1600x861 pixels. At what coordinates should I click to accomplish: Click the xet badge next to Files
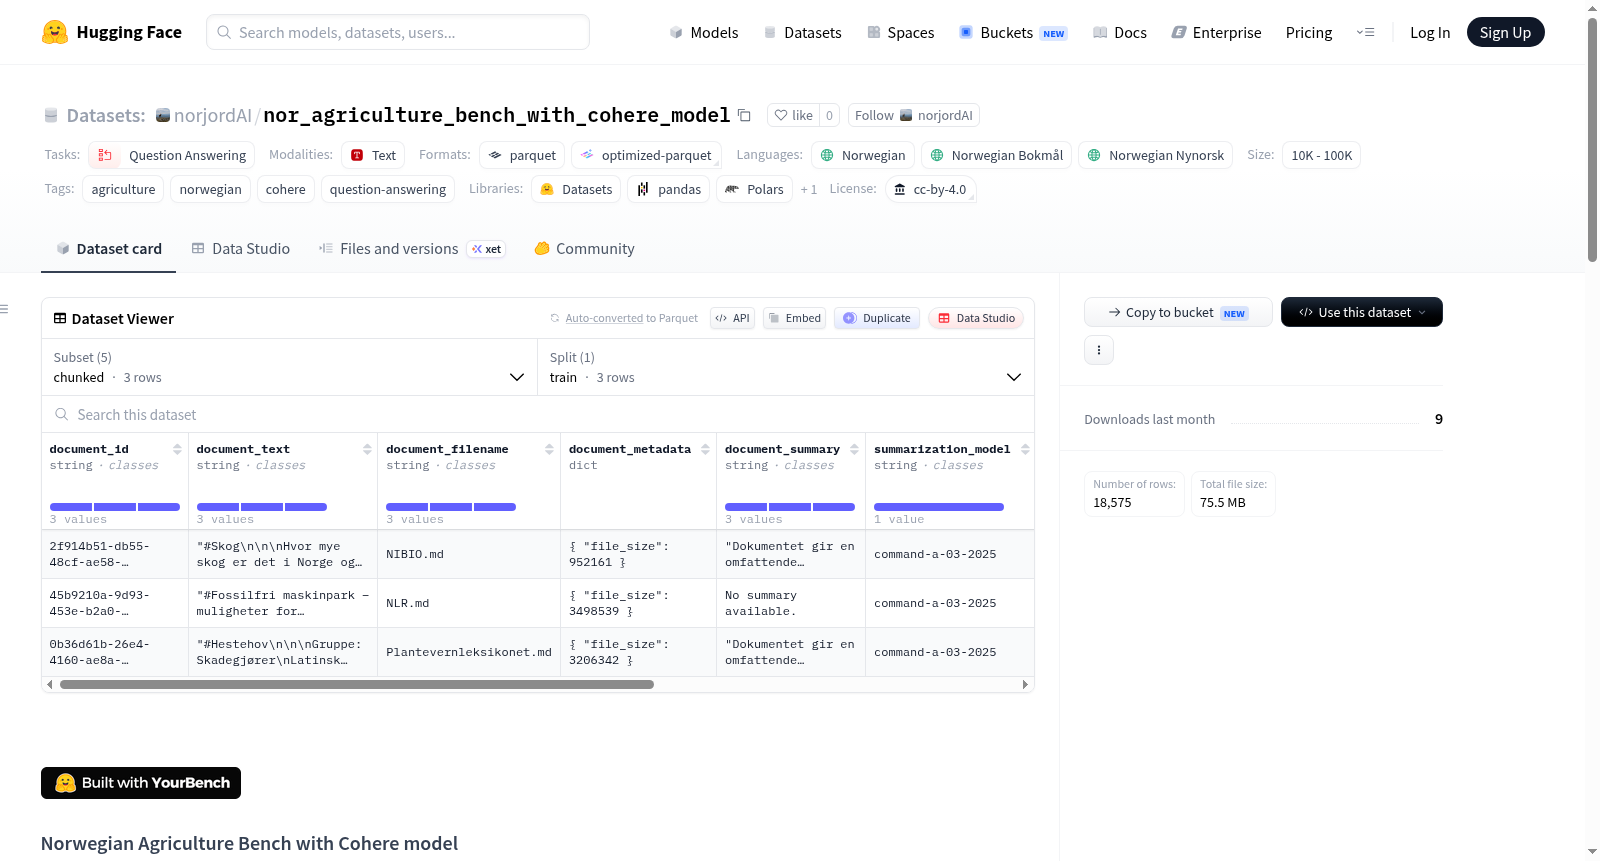(487, 249)
